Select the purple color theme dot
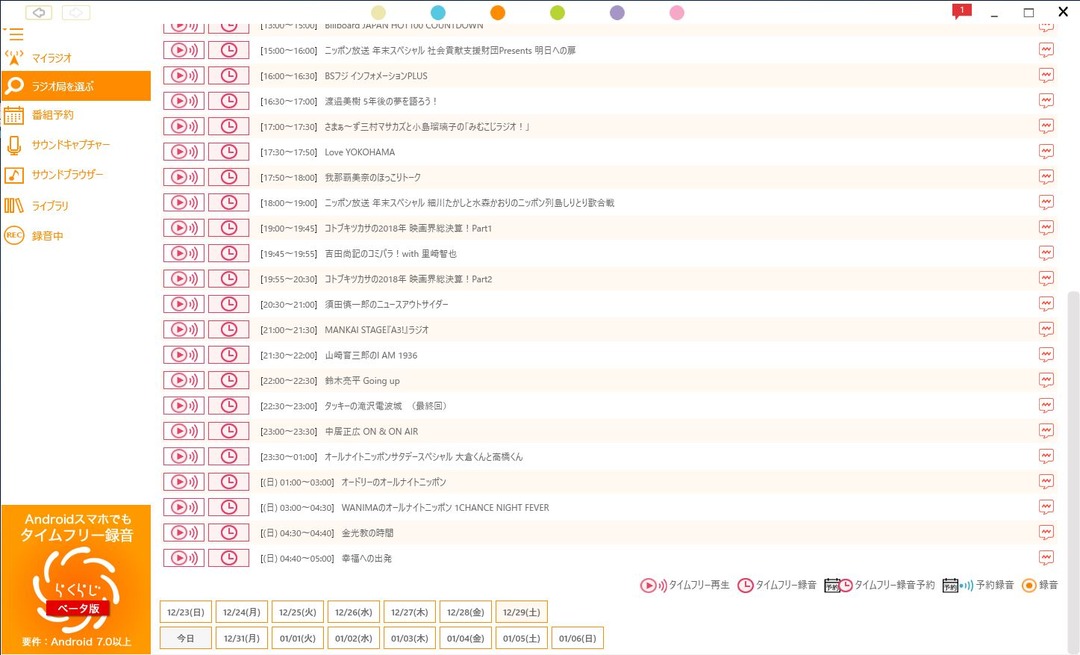This screenshot has width=1080, height=655. tap(617, 12)
